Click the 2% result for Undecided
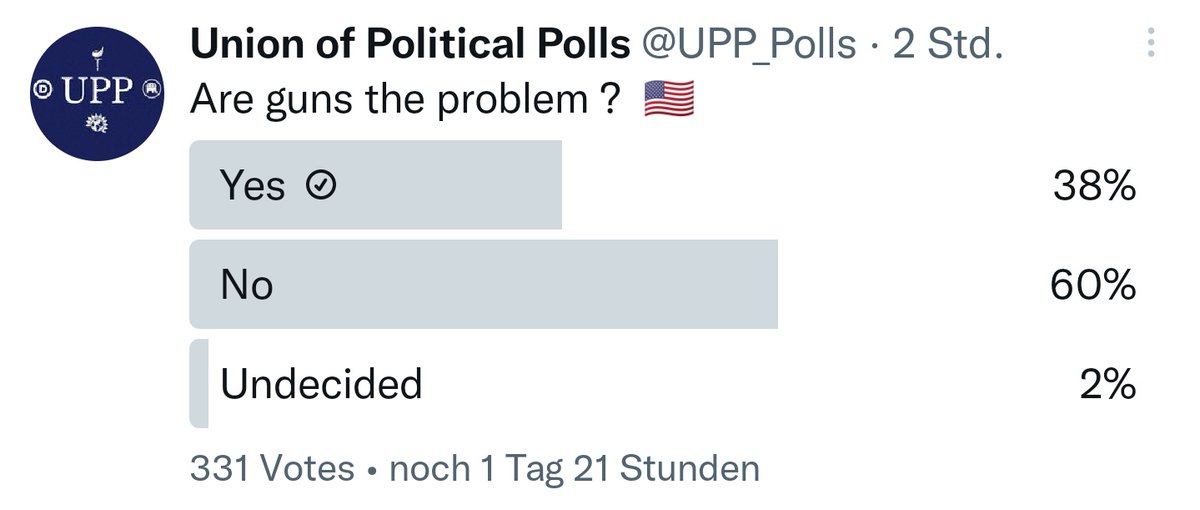Image resolution: width=1200 pixels, height=510 pixels. (x=1108, y=384)
